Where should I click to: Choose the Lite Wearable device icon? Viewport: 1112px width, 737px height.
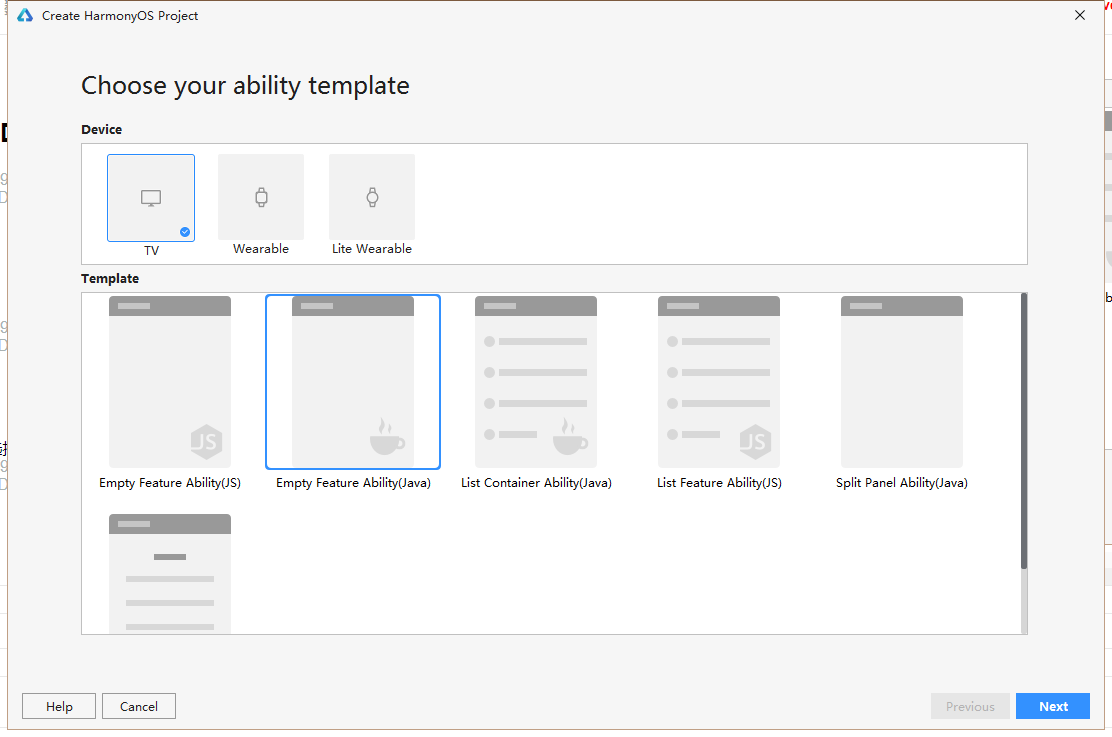pos(372,197)
